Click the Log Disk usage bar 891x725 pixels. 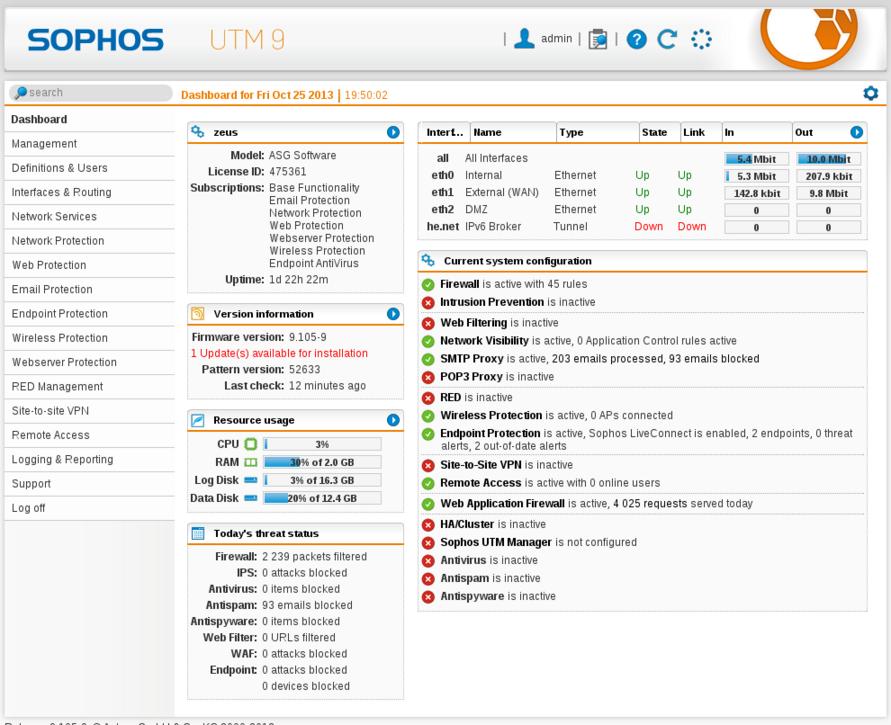click(322, 481)
